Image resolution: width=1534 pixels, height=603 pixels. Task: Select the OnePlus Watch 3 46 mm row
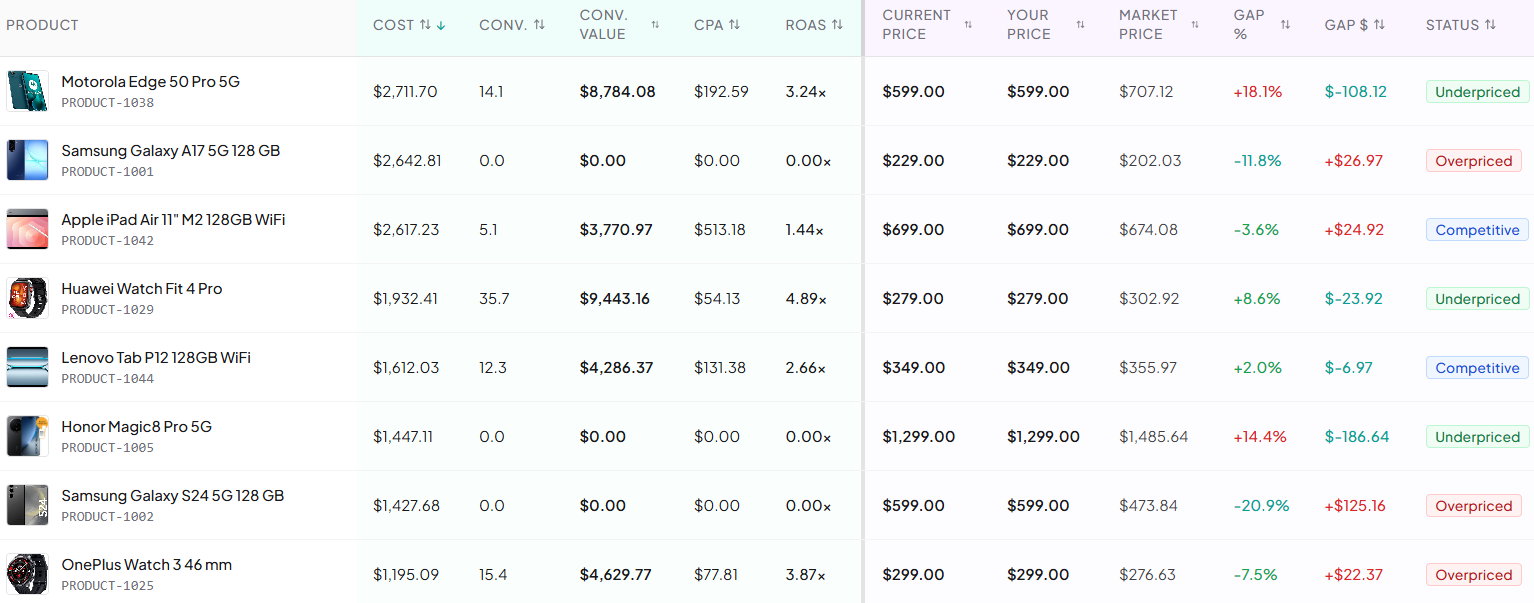[x=146, y=564]
